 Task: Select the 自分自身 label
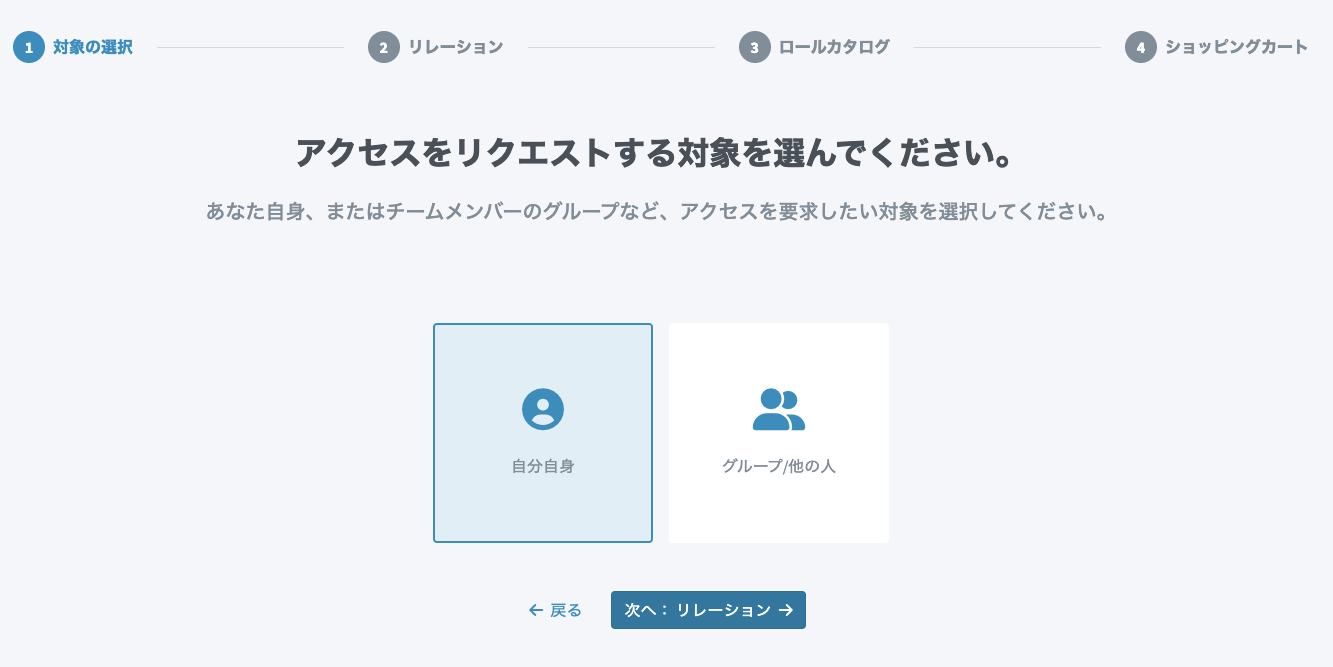pyautogui.click(x=543, y=466)
